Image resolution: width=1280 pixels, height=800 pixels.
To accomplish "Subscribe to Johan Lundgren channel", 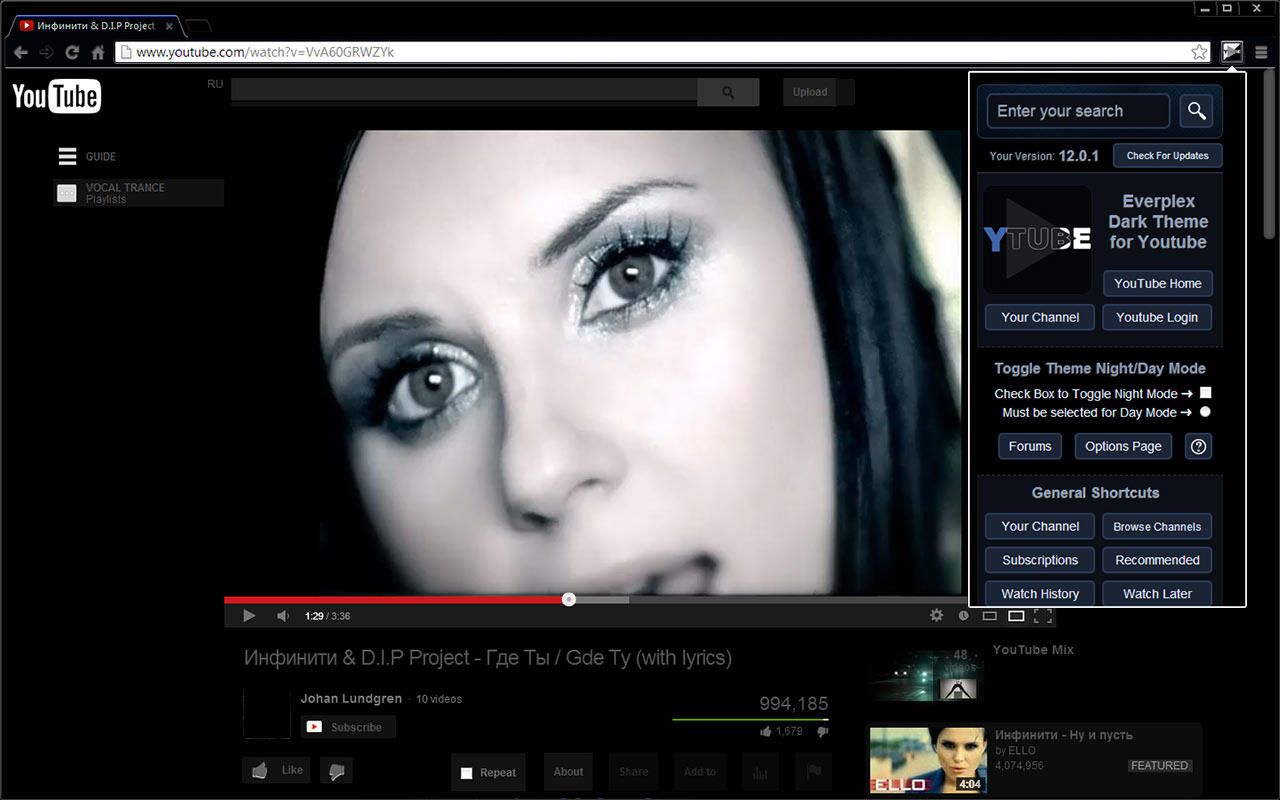I will point(348,727).
